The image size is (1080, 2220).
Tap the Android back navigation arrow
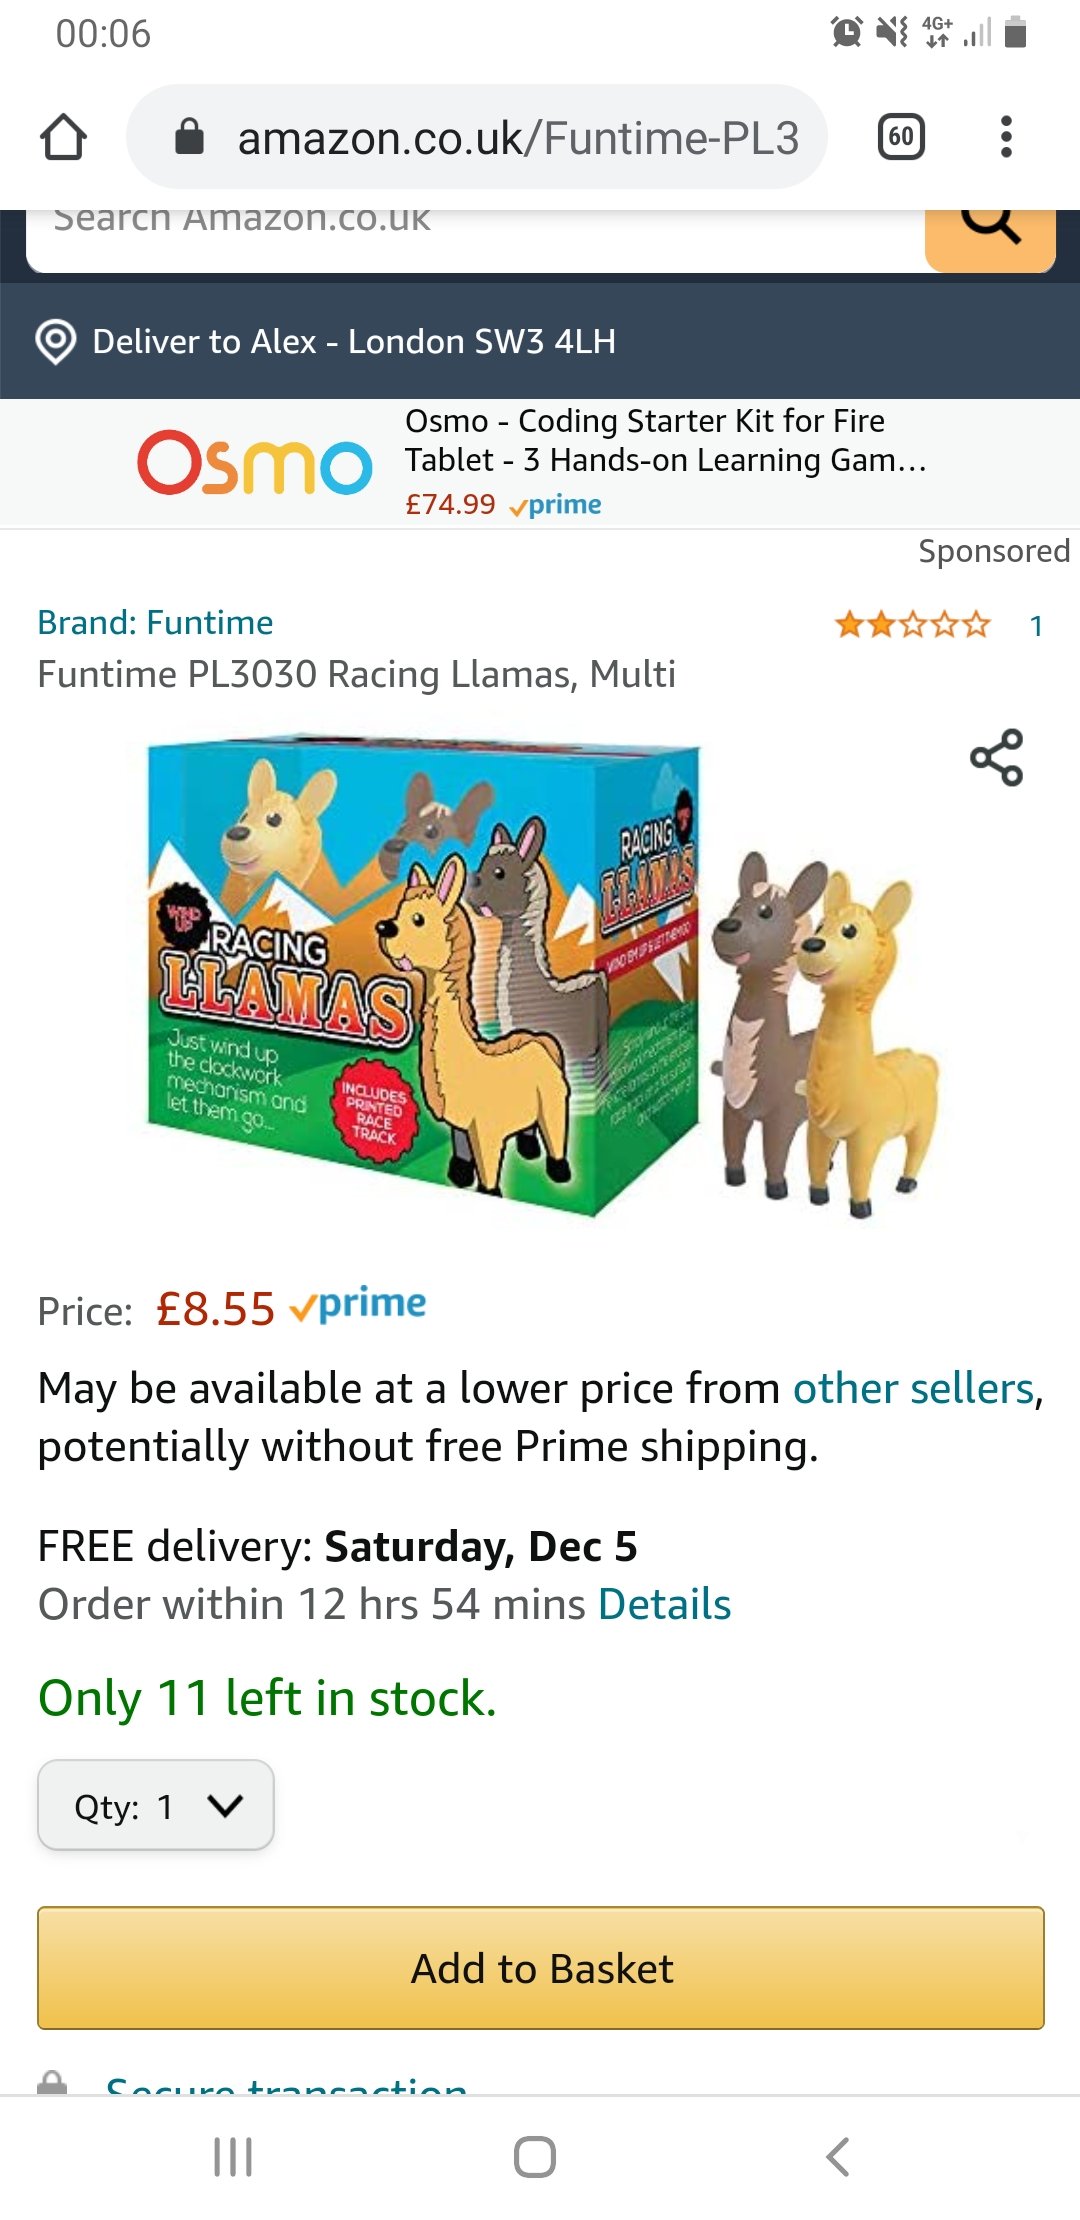(838, 2157)
